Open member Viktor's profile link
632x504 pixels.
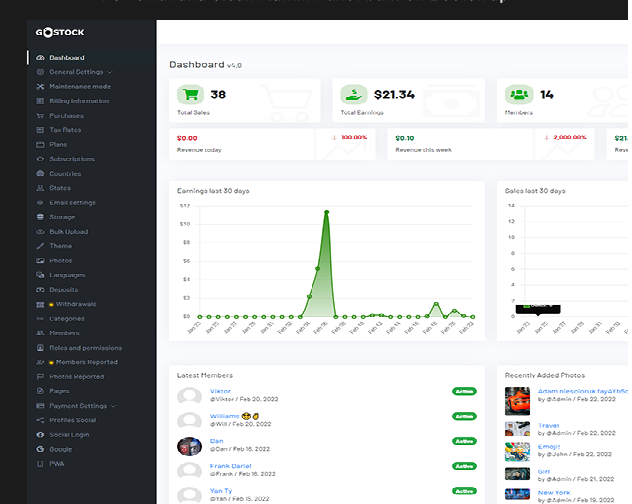point(220,391)
